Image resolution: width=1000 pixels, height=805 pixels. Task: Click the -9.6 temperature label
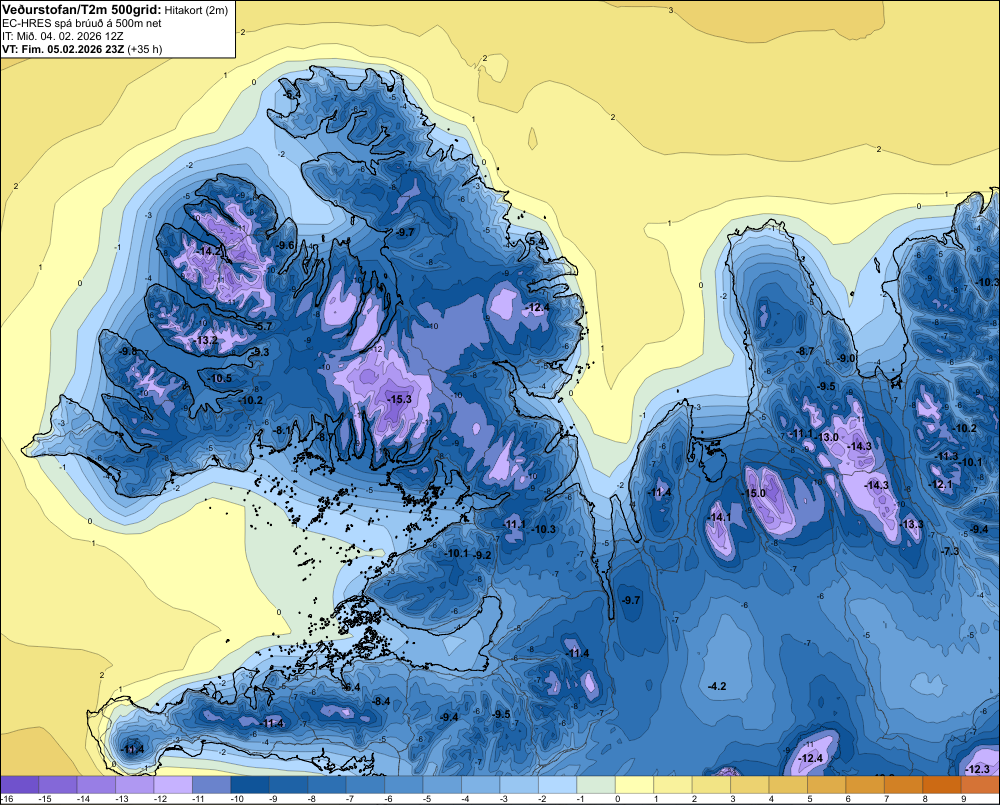[x=286, y=246]
